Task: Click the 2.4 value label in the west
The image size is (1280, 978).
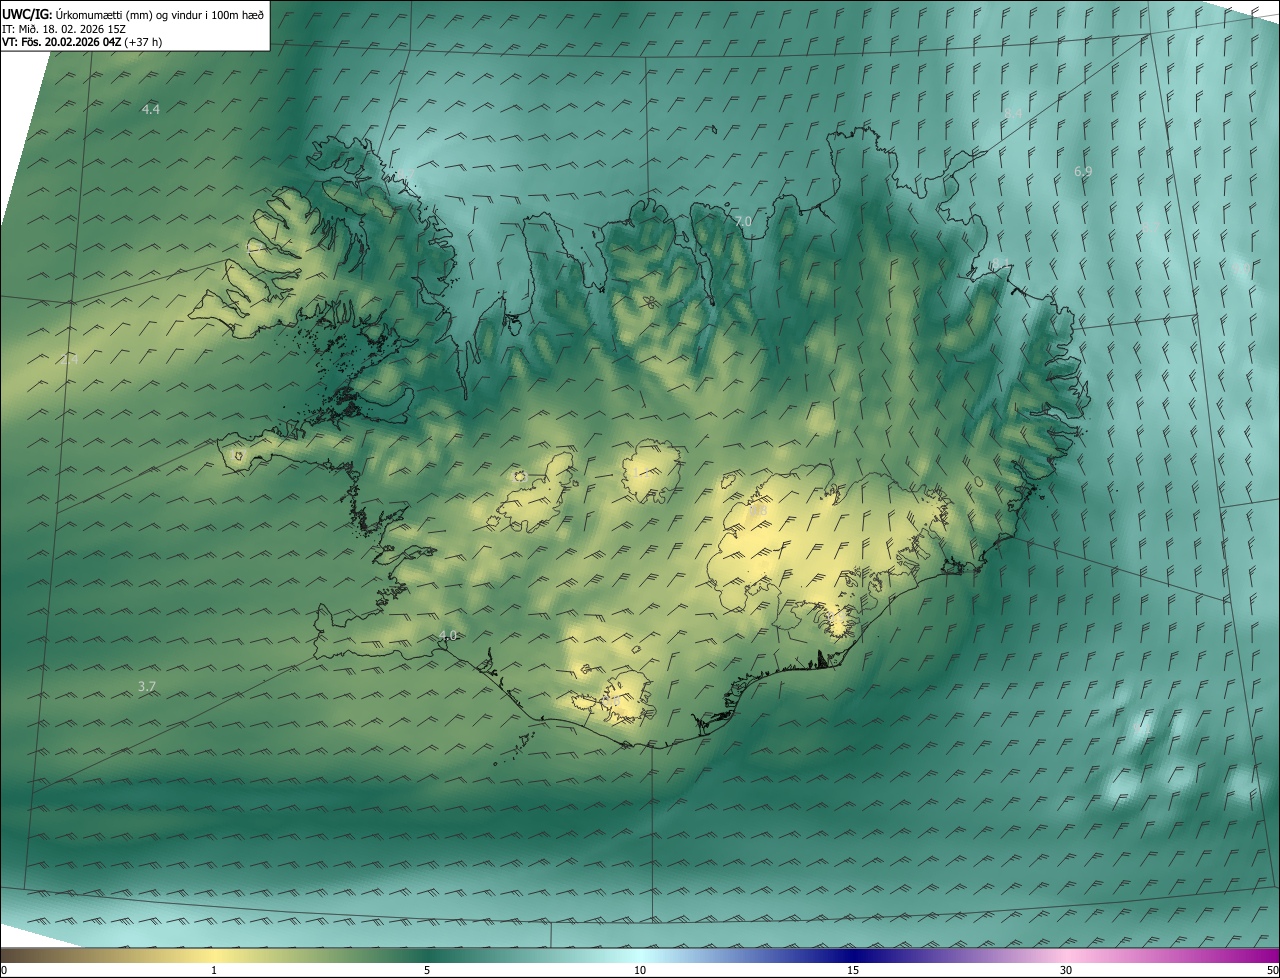Action: (x=69, y=359)
